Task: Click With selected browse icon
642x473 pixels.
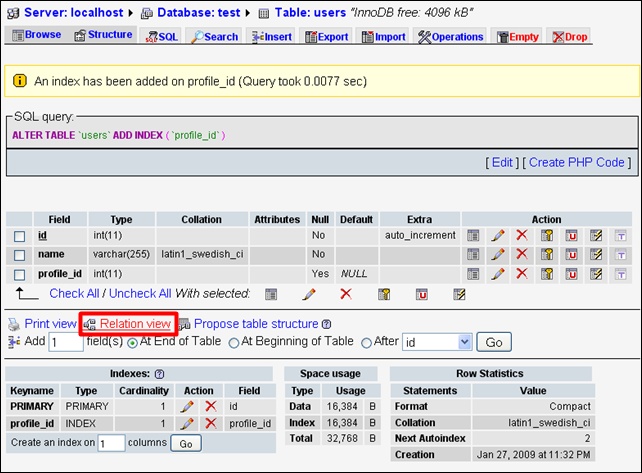Action: pyautogui.click(x=271, y=294)
